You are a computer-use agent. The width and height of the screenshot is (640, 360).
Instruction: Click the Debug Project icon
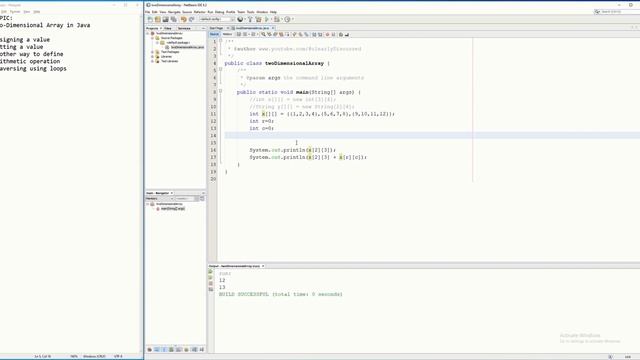(277, 19)
